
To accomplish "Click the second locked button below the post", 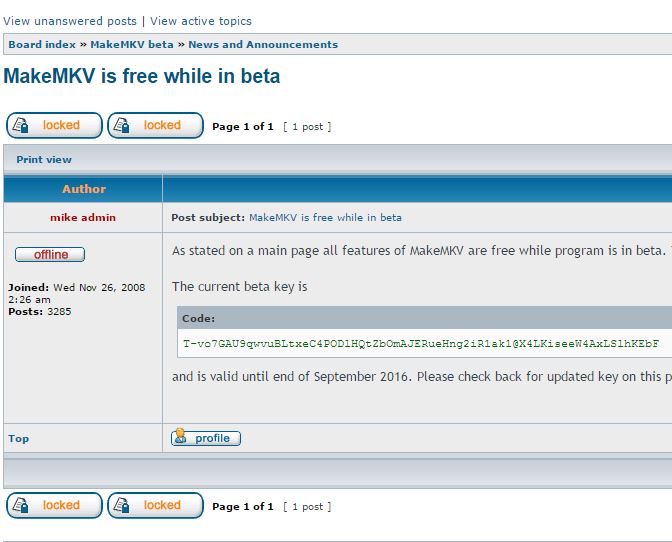I will tap(155, 506).
